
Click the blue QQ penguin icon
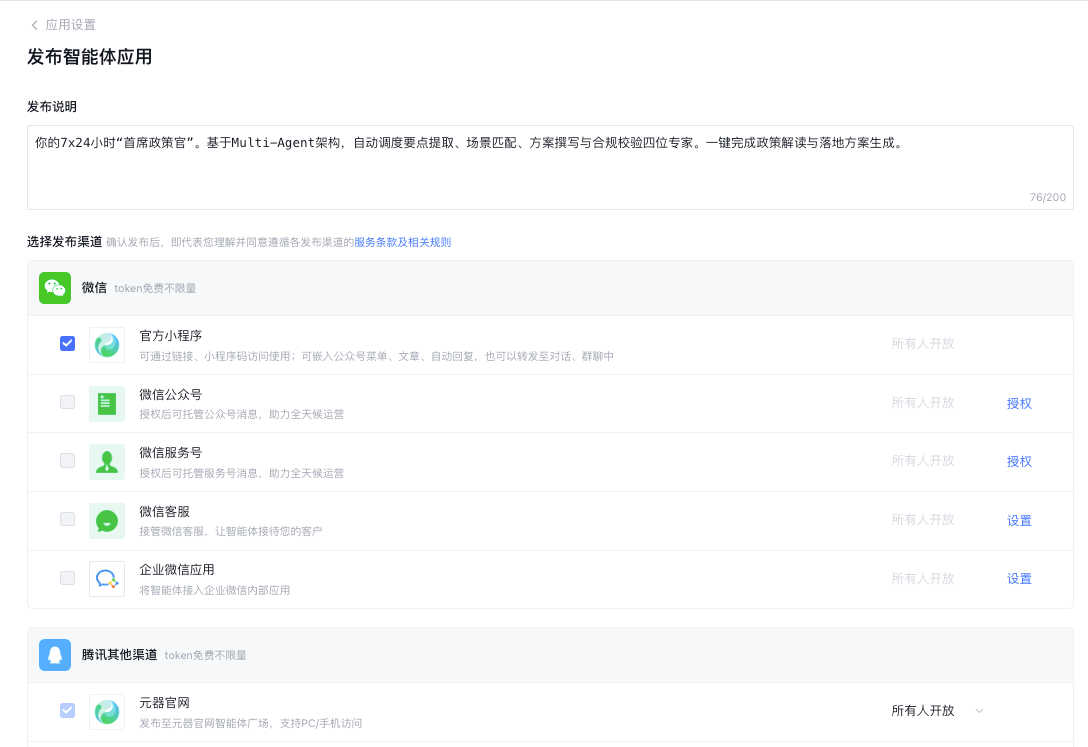pyautogui.click(x=55, y=655)
